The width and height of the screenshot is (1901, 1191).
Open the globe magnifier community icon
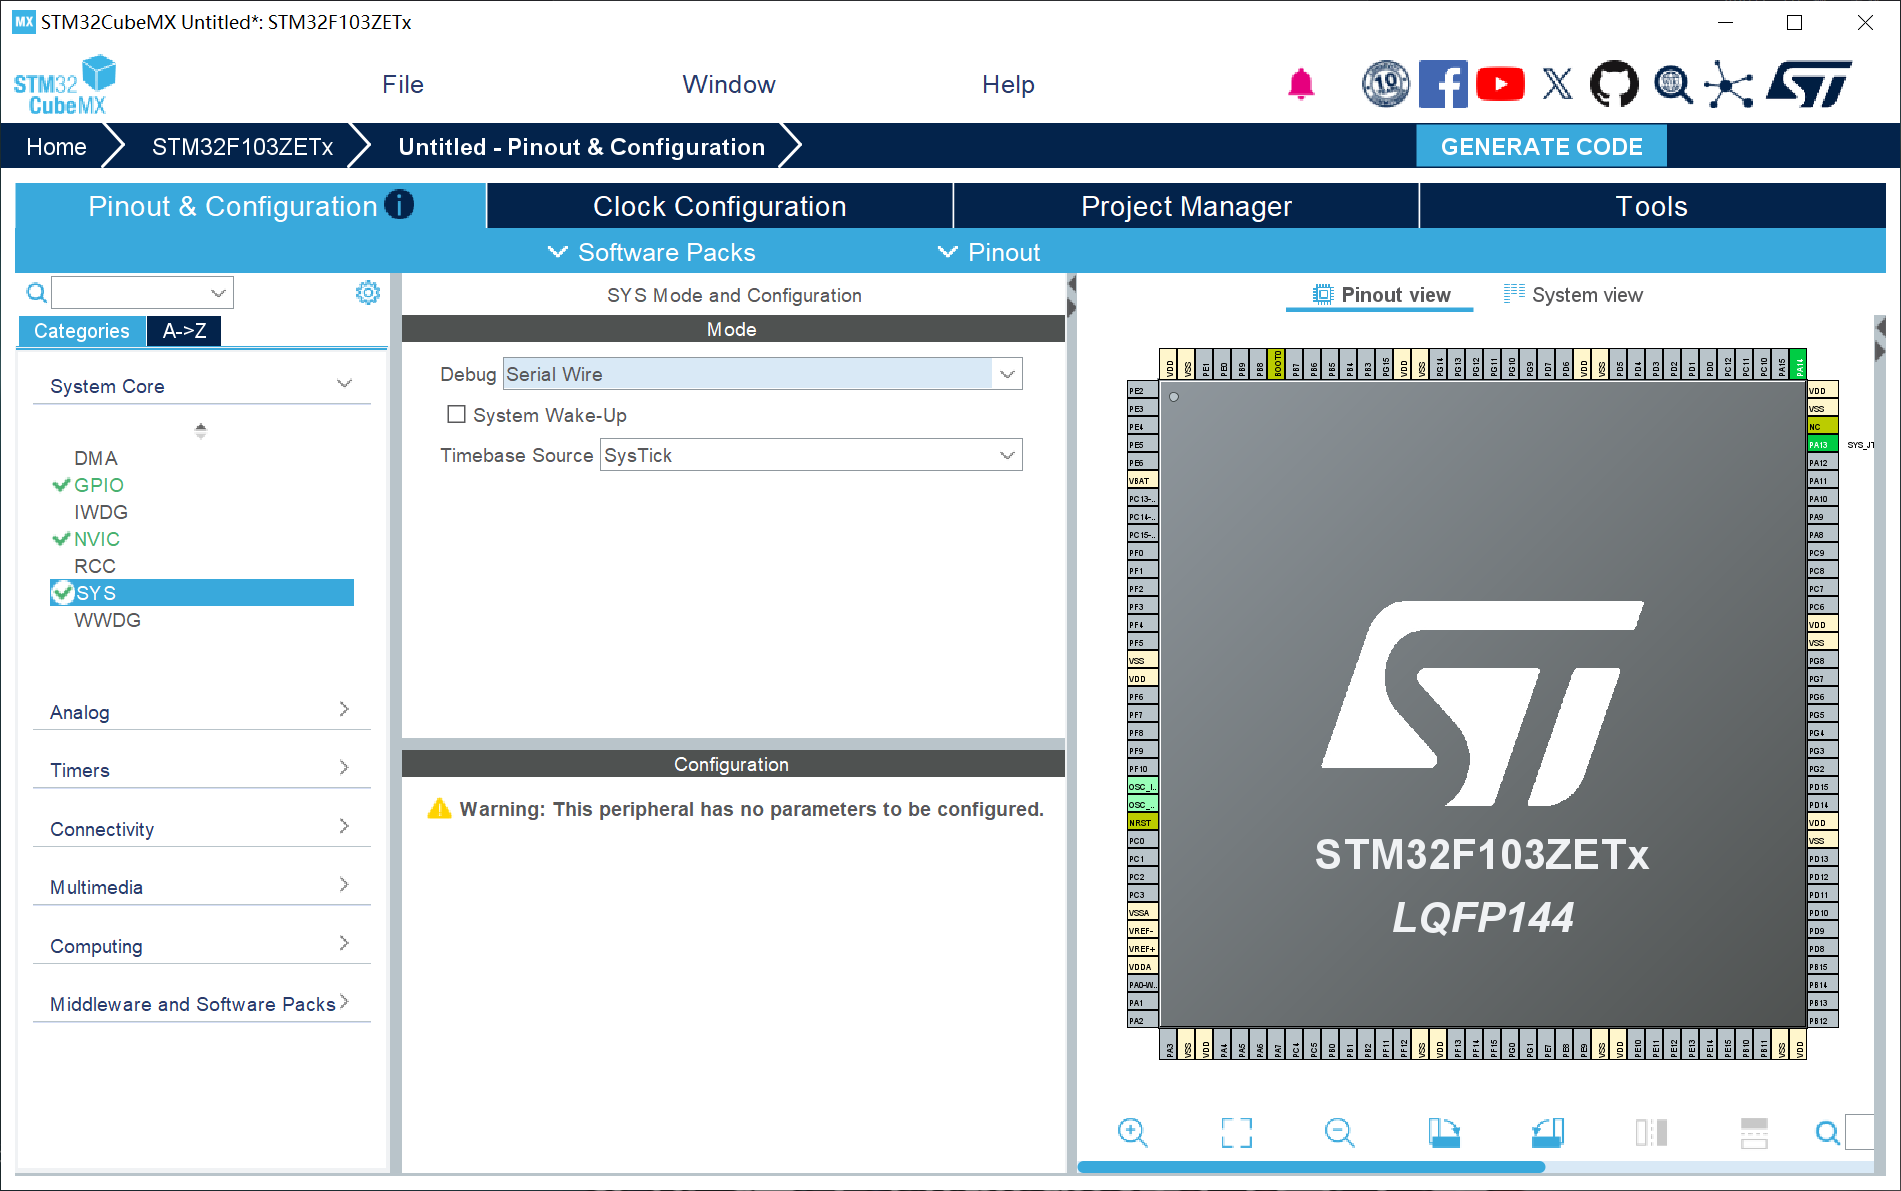[x=1672, y=84]
